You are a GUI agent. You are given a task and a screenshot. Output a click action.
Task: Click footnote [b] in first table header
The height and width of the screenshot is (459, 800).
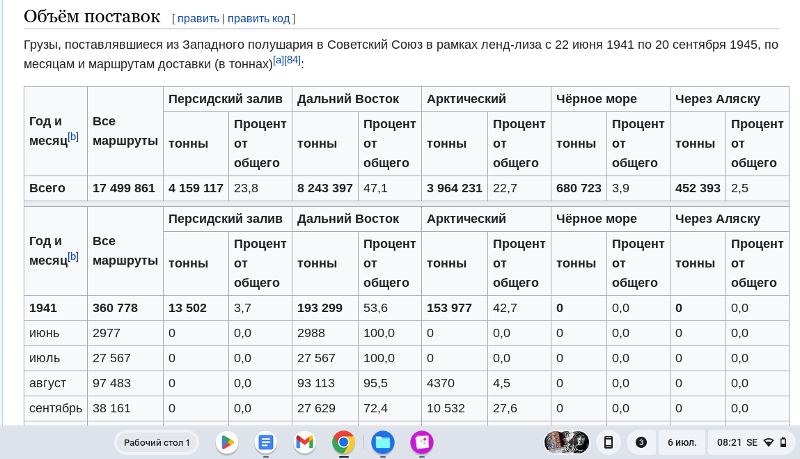click(73, 136)
